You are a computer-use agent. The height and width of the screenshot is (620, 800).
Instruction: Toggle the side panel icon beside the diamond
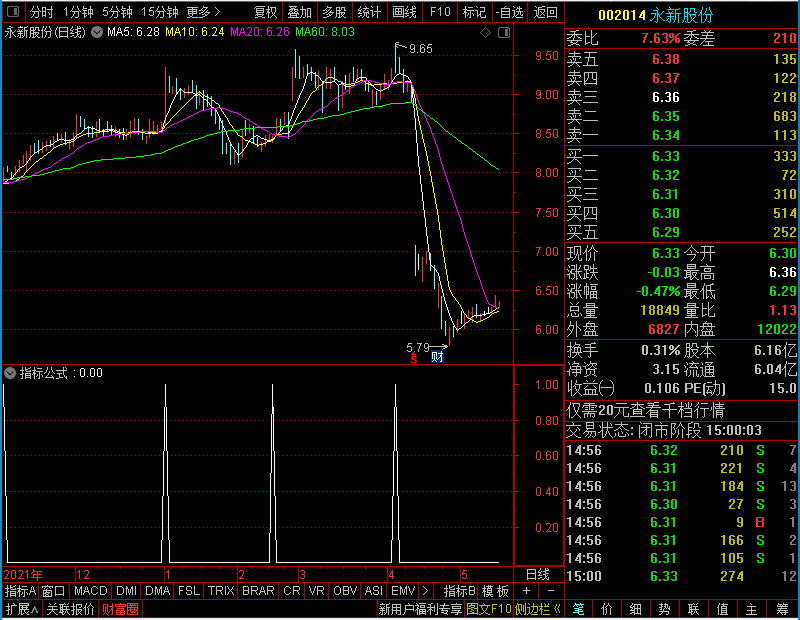coord(504,33)
